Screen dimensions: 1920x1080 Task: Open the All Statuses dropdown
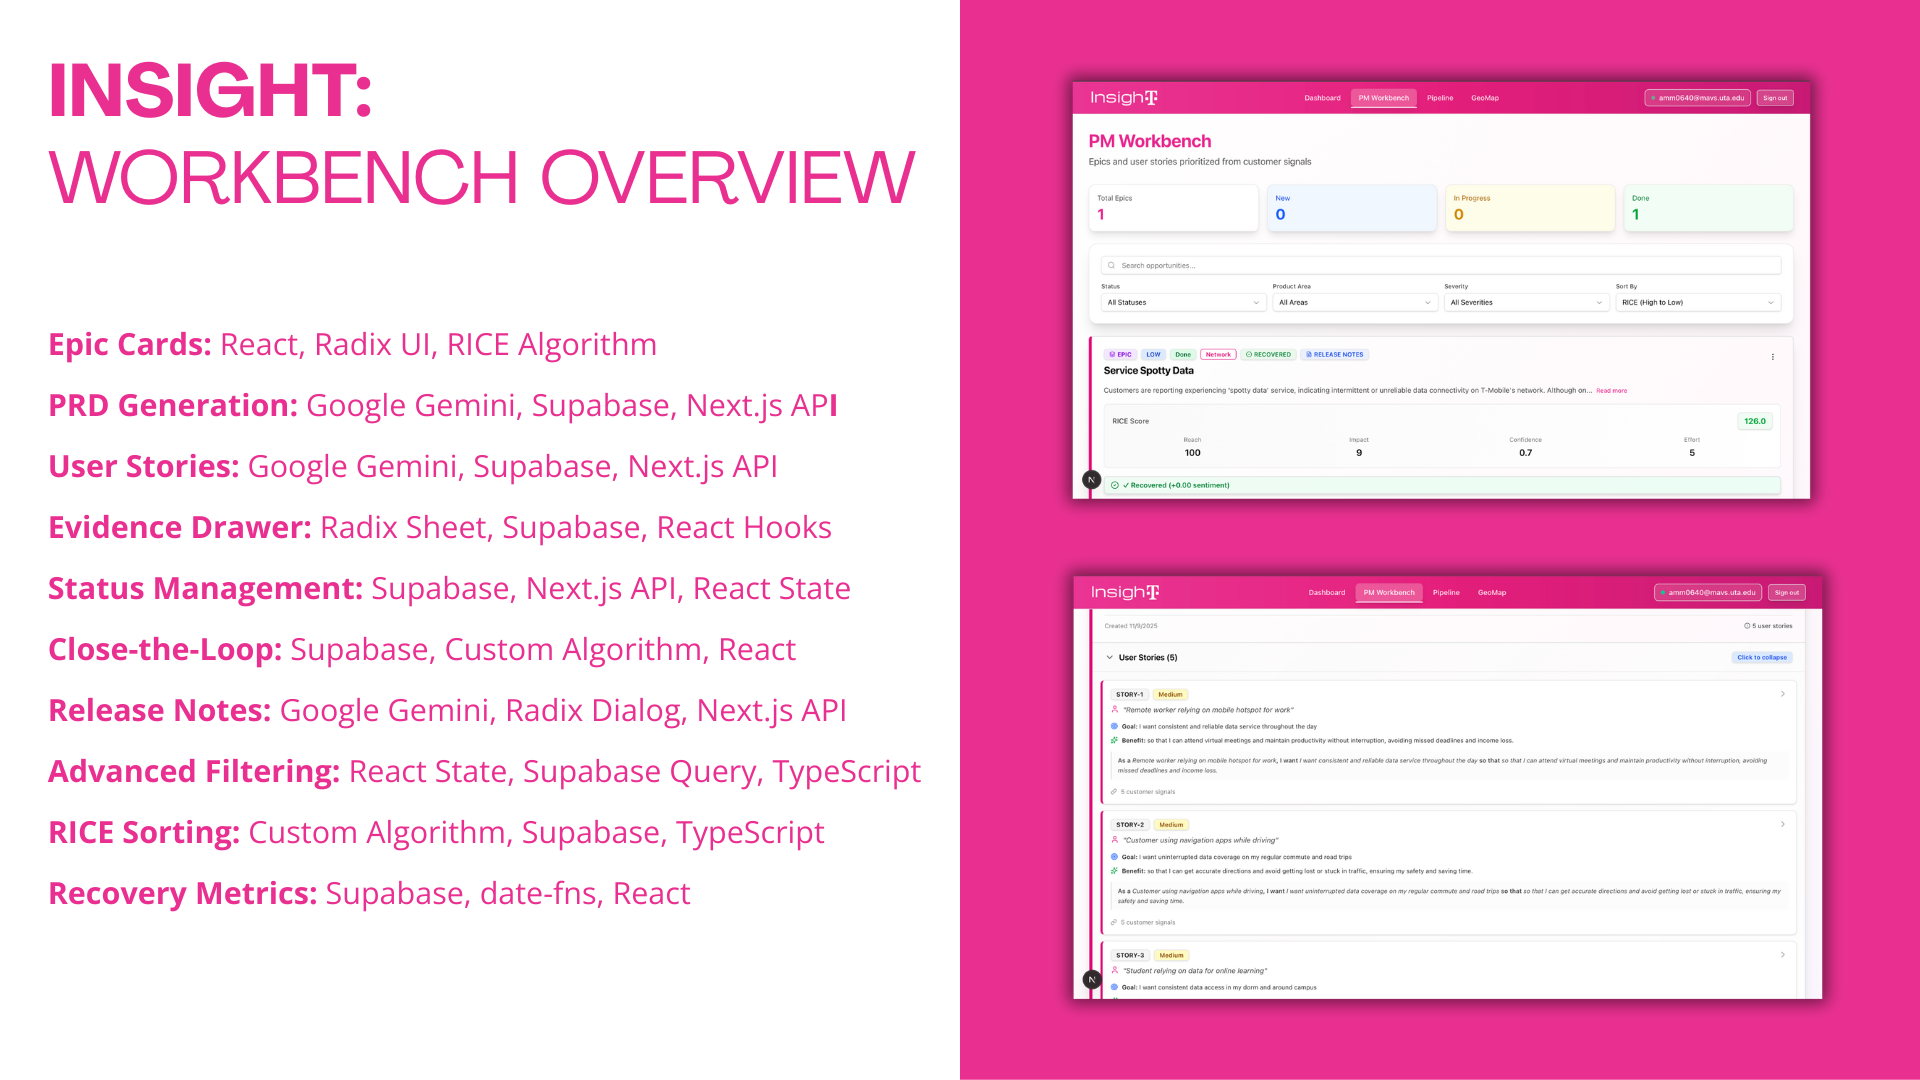(1183, 302)
